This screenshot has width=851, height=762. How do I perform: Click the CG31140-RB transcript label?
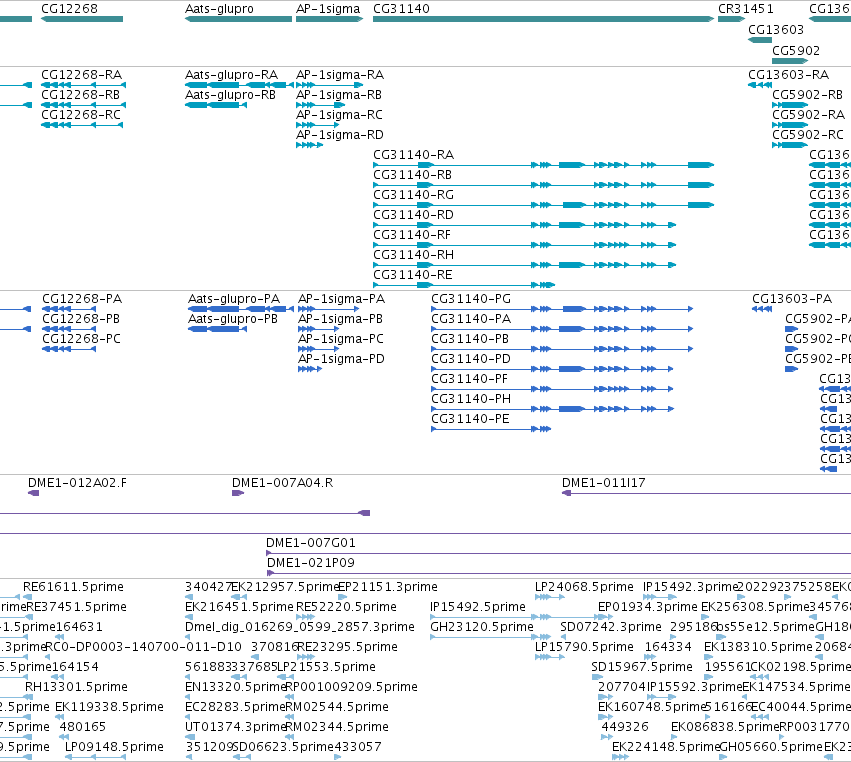coord(412,175)
